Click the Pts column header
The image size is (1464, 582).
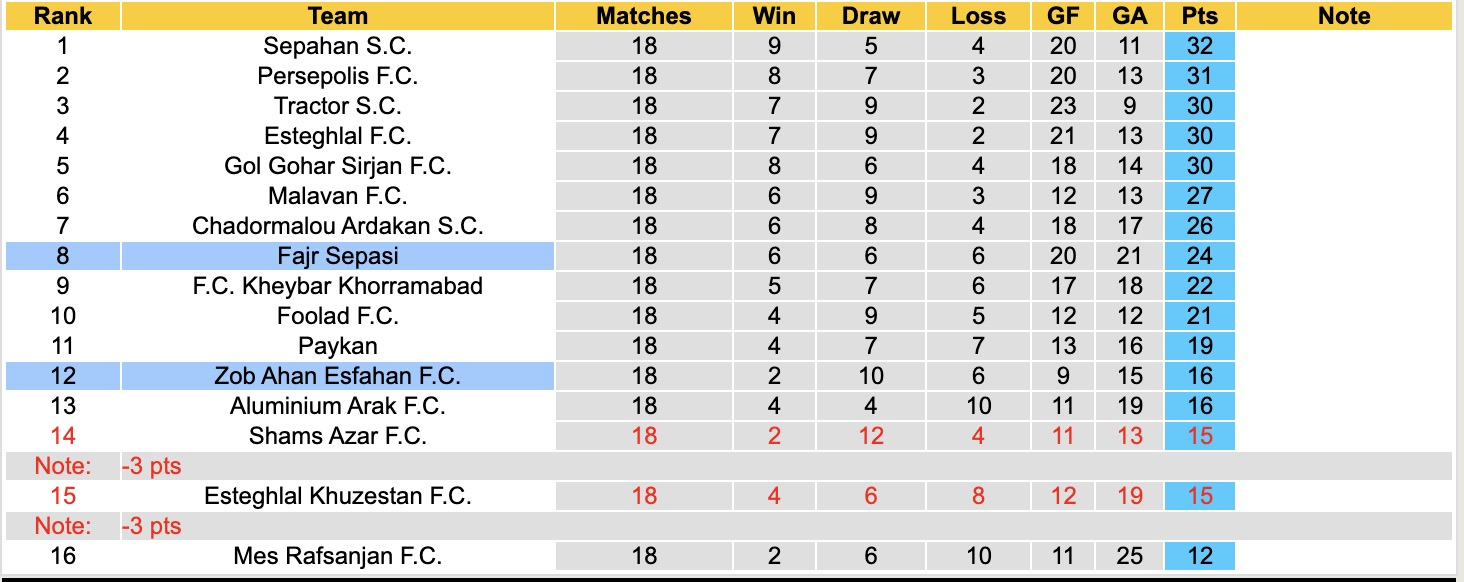[1199, 16]
